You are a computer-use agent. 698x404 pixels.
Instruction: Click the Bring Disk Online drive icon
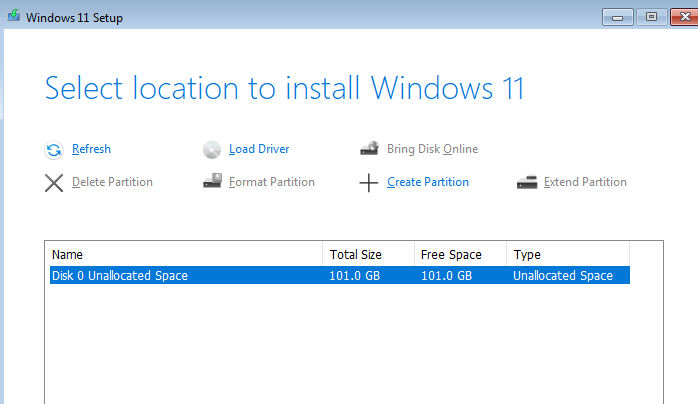[369, 148]
